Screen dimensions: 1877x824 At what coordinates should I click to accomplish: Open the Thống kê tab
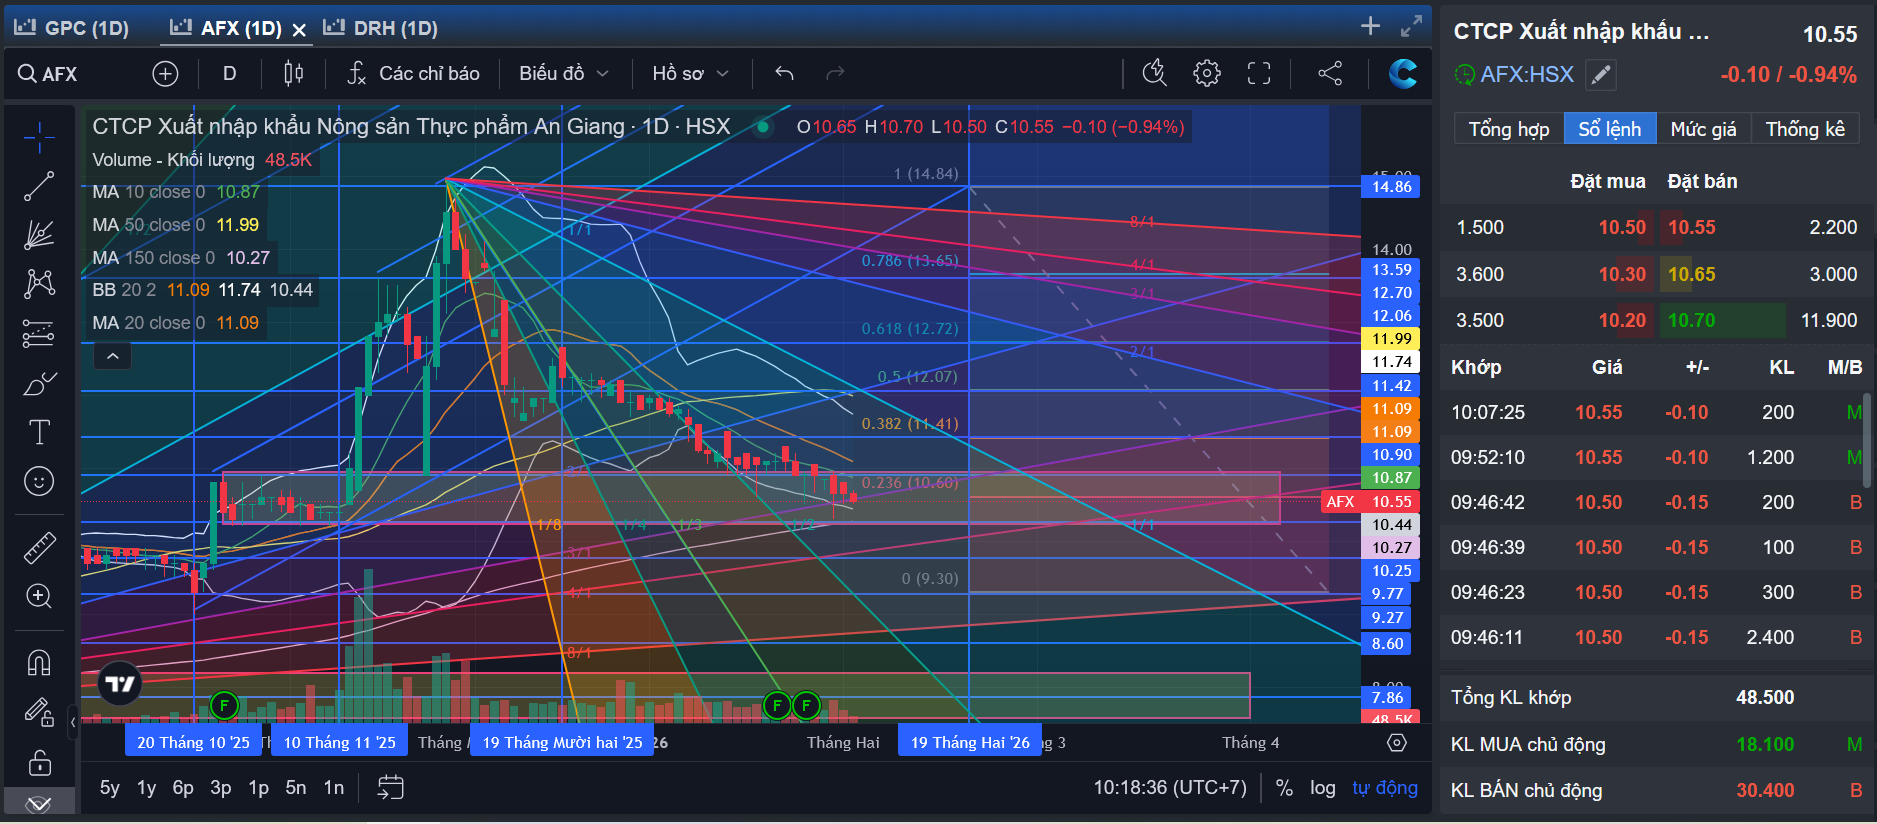pos(1805,129)
